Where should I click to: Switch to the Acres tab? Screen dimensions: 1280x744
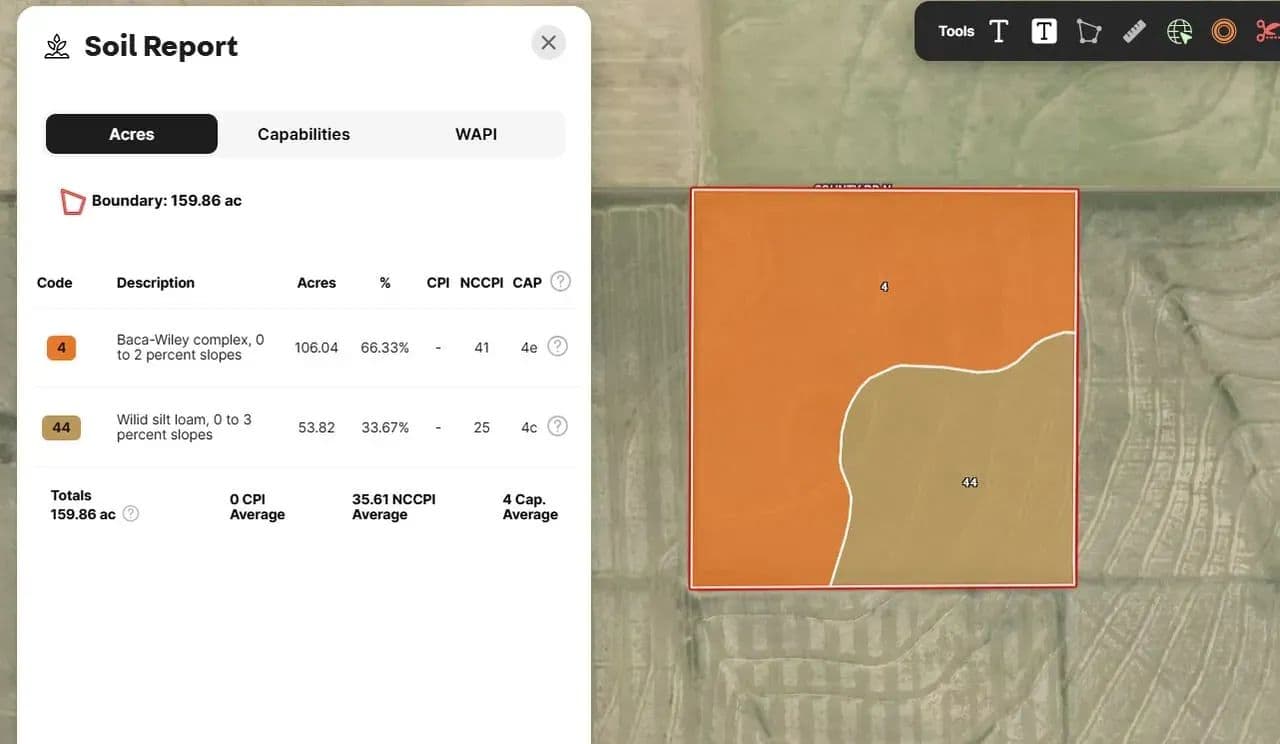click(132, 134)
